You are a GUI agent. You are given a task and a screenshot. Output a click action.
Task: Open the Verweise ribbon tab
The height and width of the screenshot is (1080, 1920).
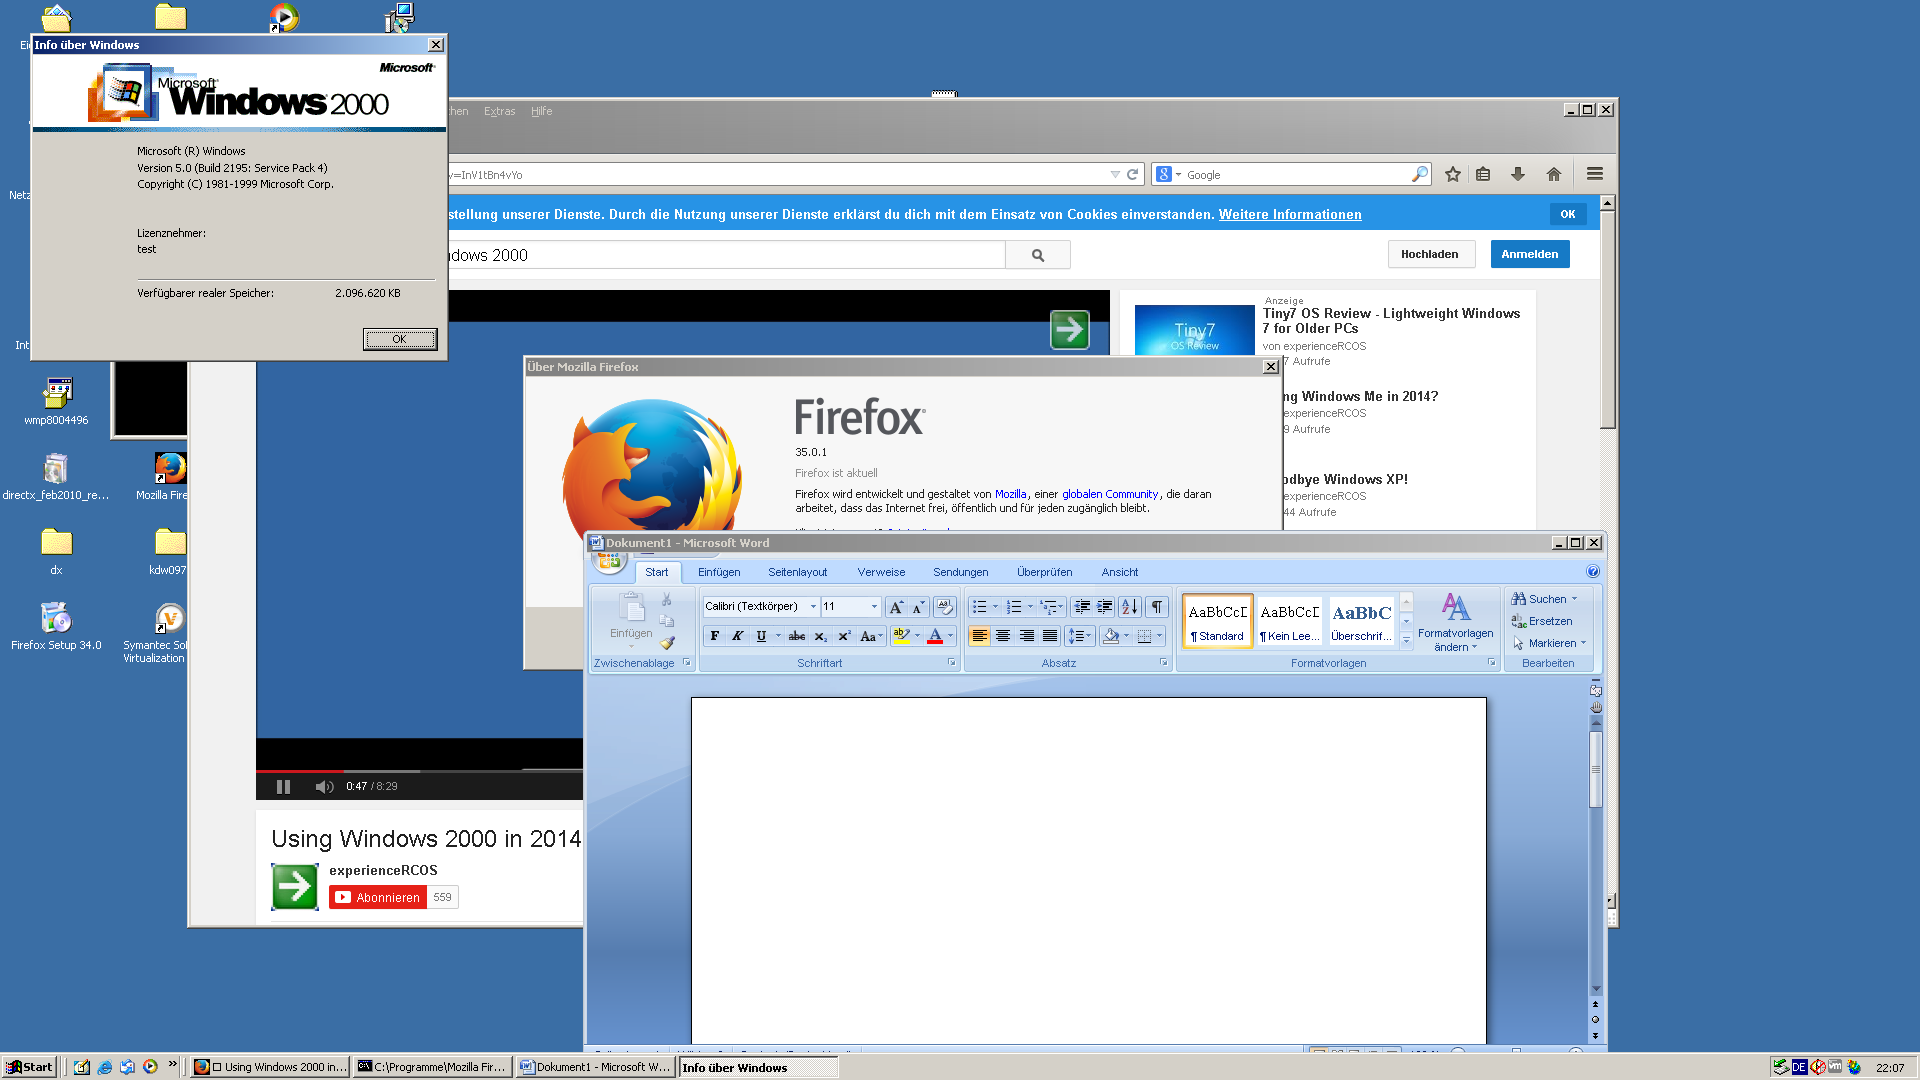pyautogui.click(x=881, y=572)
